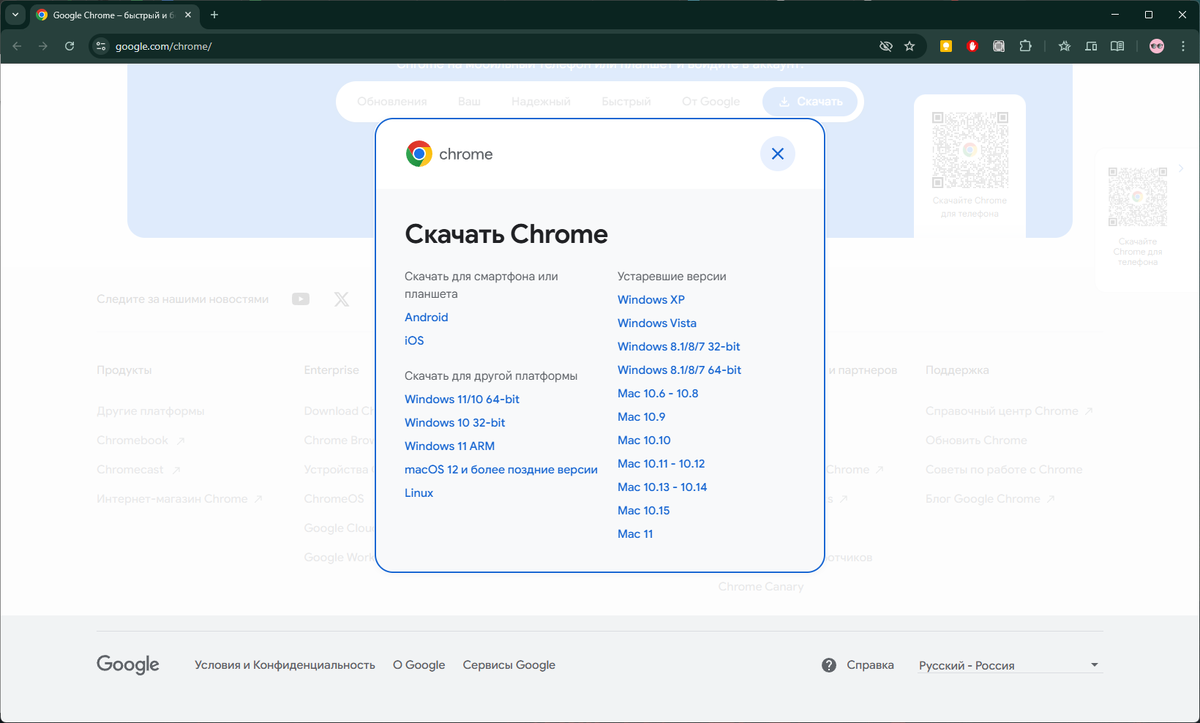Open site information icon in address bar
This screenshot has height=723, width=1200.
(x=100, y=46)
